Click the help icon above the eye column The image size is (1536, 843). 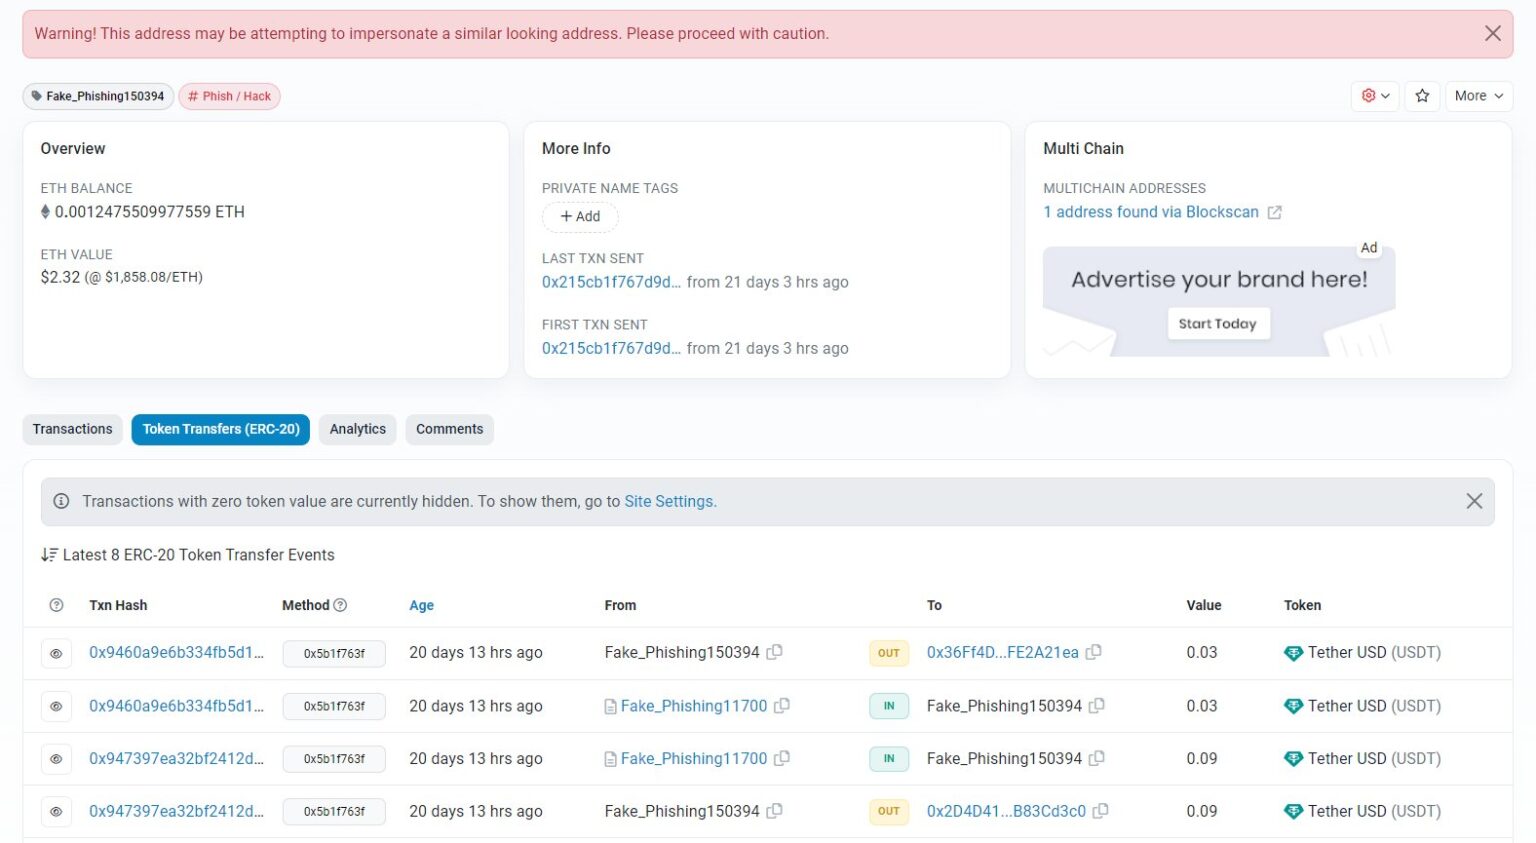(x=56, y=605)
